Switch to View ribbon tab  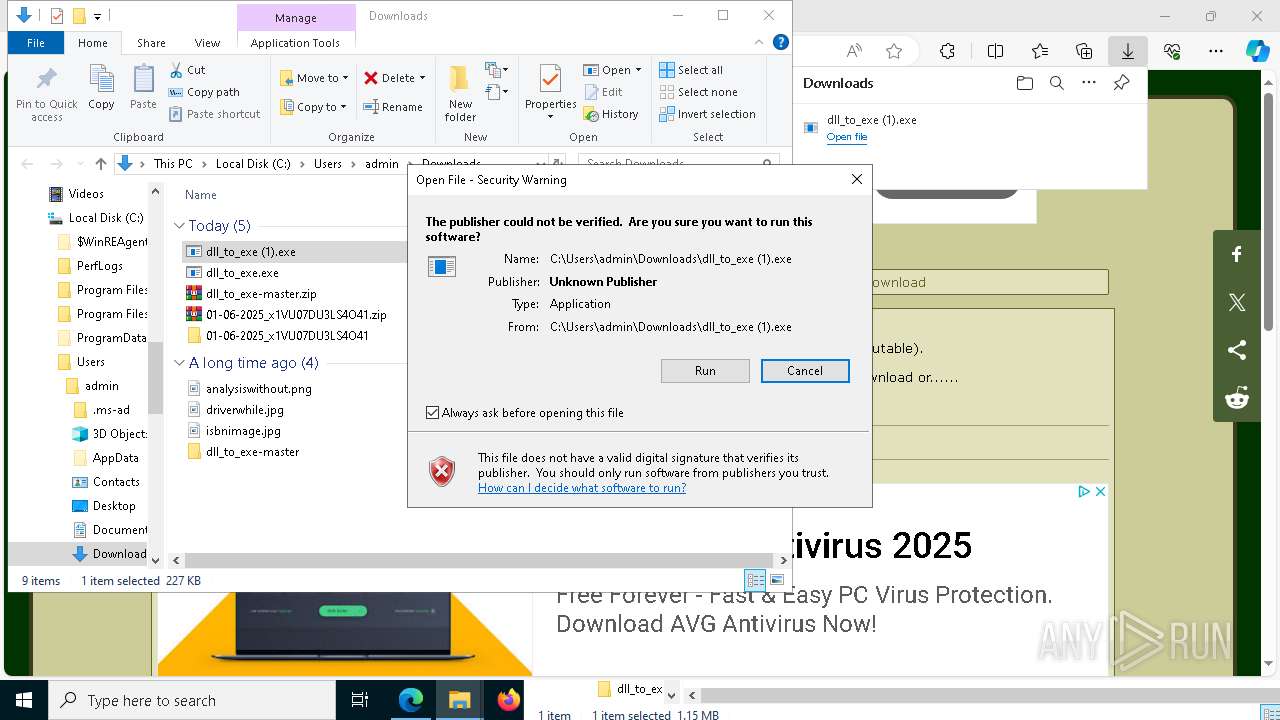[207, 43]
